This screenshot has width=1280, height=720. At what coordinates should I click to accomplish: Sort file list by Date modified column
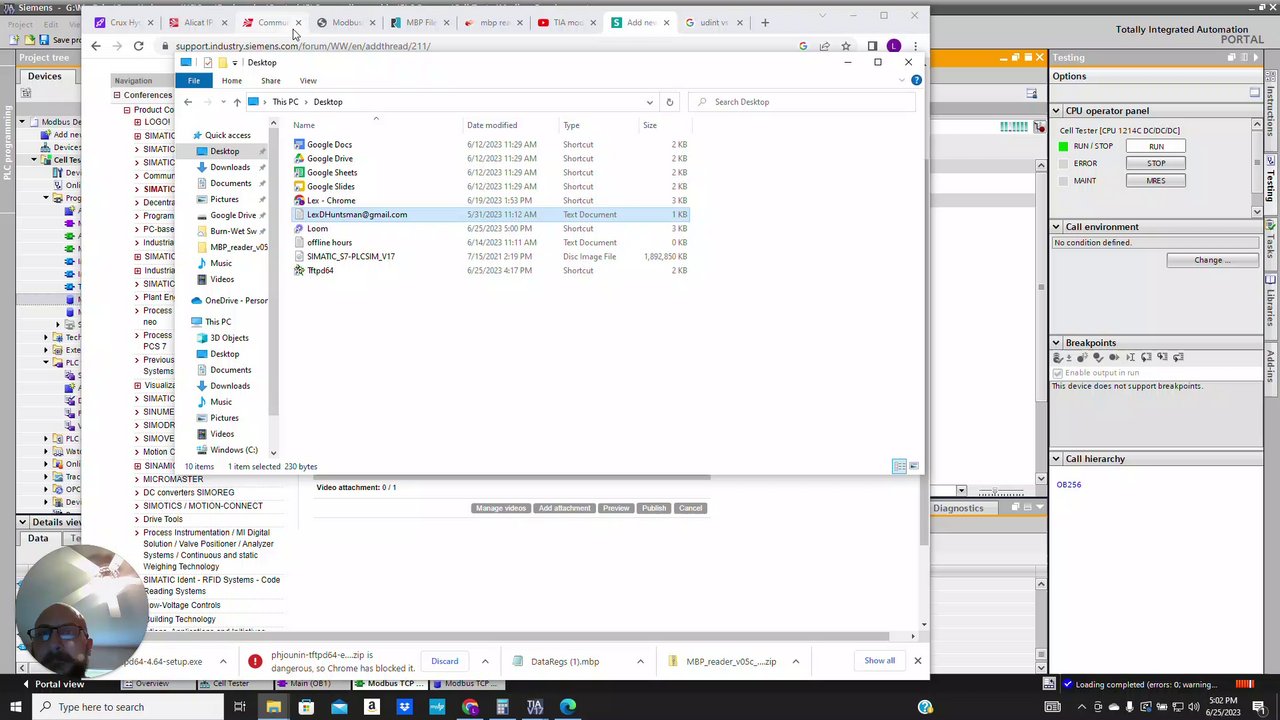pyautogui.click(x=492, y=126)
